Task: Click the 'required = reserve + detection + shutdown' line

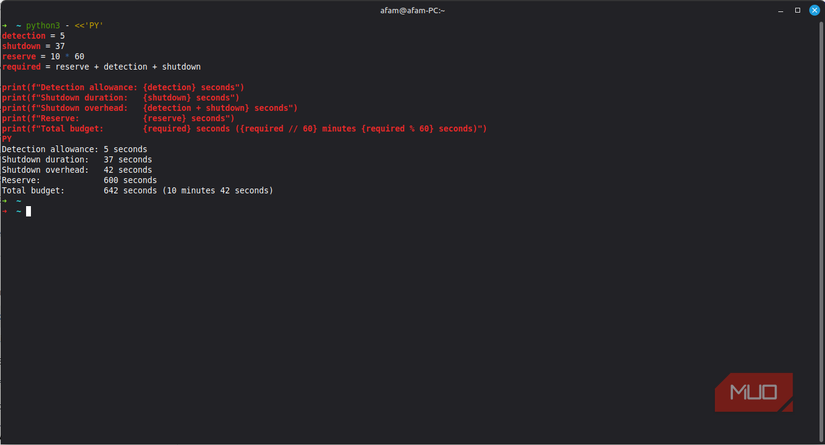Action: coord(101,67)
